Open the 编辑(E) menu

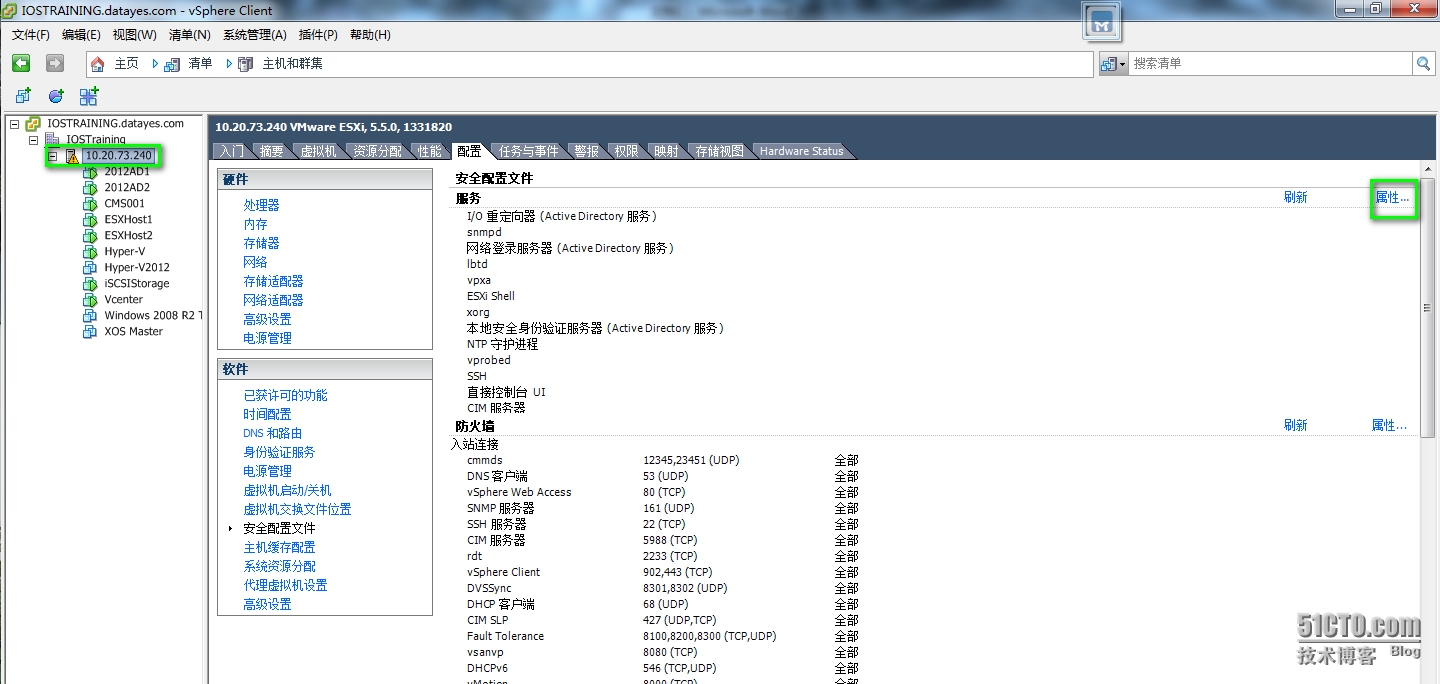[81, 35]
